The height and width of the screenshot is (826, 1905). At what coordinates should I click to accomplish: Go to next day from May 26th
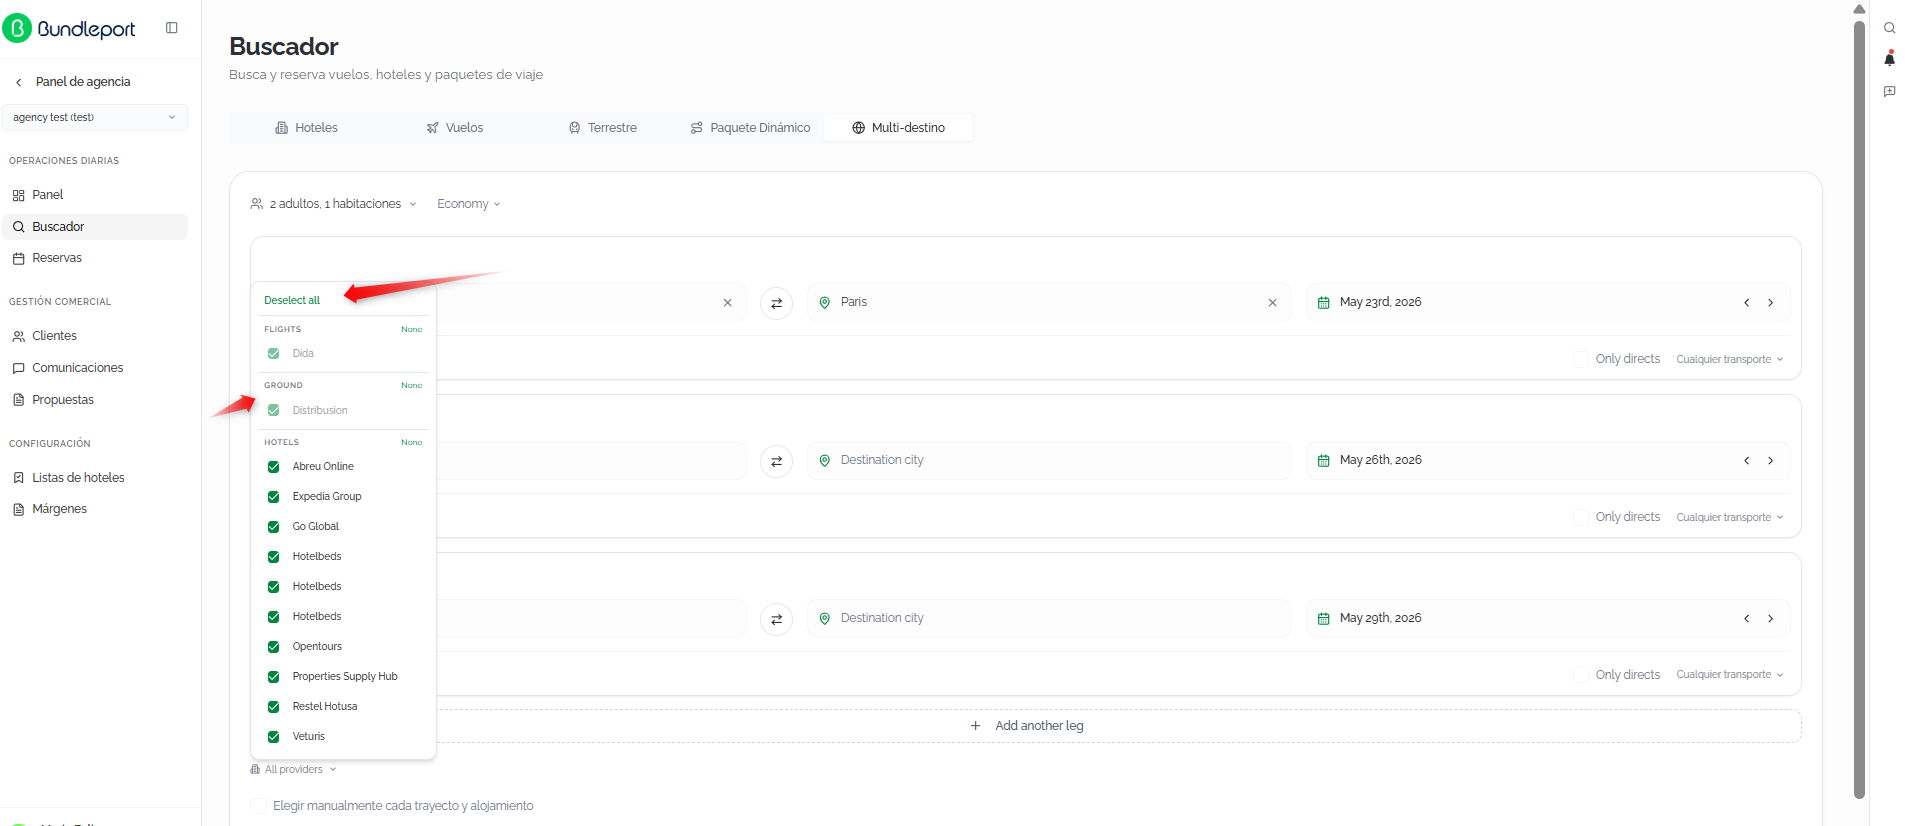pyautogui.click(x=1770, y=461)
